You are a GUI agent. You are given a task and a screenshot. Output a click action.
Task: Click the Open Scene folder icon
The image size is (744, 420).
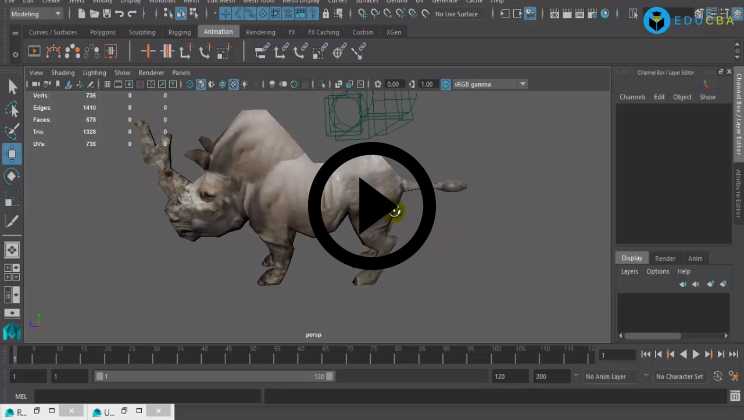[x=92, y=14]
